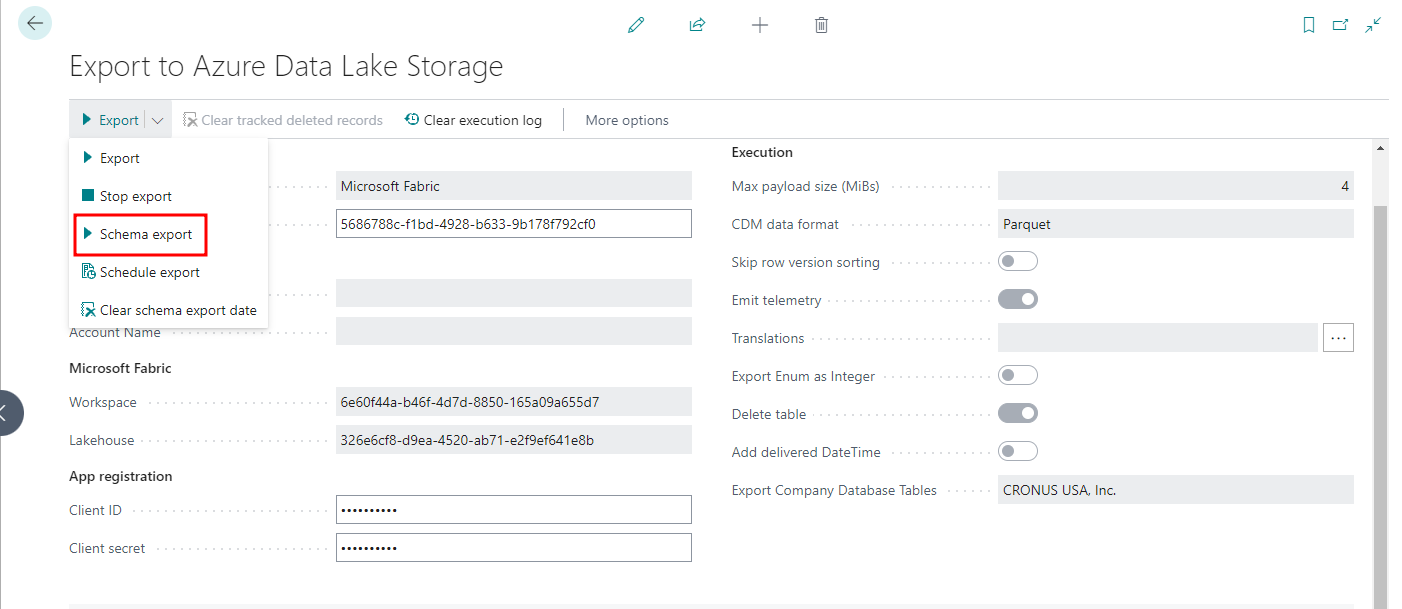The height and width of the screenshot is (609, 1402).
Task: Select Schedule export menu item
Action: click(168, 272)
